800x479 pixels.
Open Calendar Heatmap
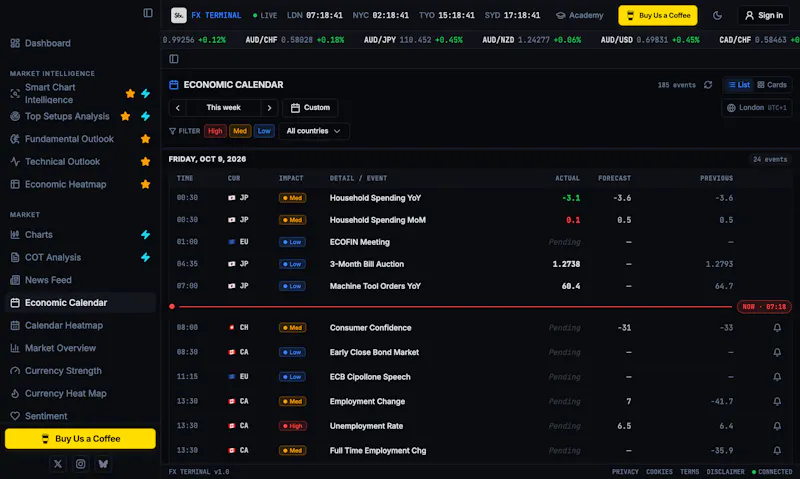click(x=64, y=325)
